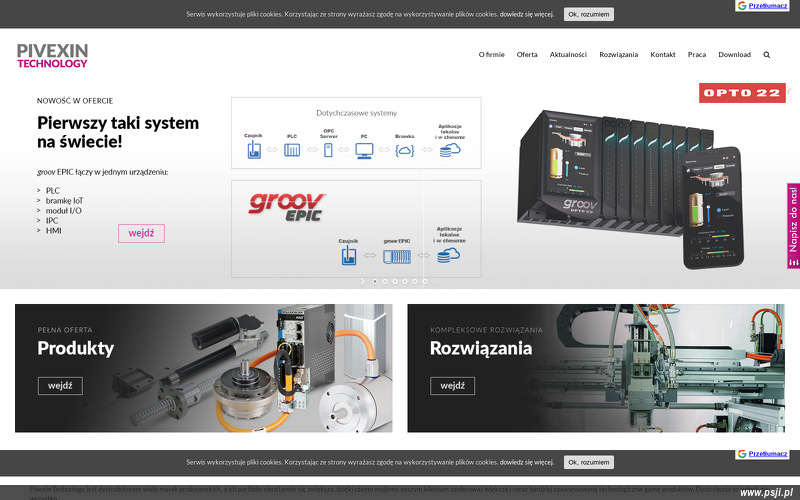Click the cloud apps icon in groov EPIC diagram
This screenshot has width=800, height=500.
(448, 255)
